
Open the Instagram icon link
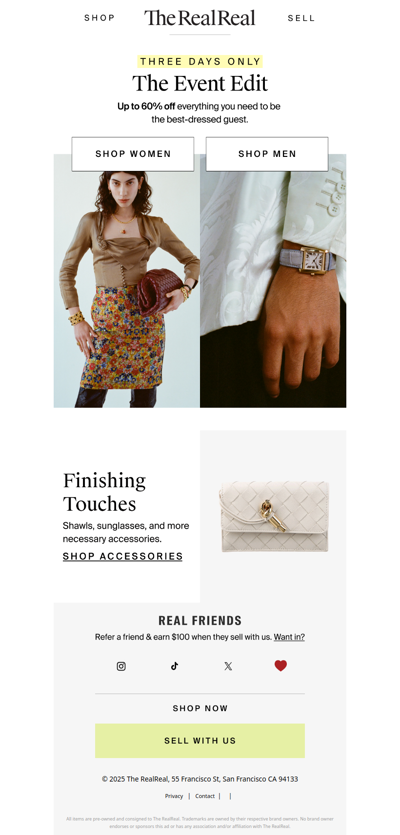tap(121, 666)
